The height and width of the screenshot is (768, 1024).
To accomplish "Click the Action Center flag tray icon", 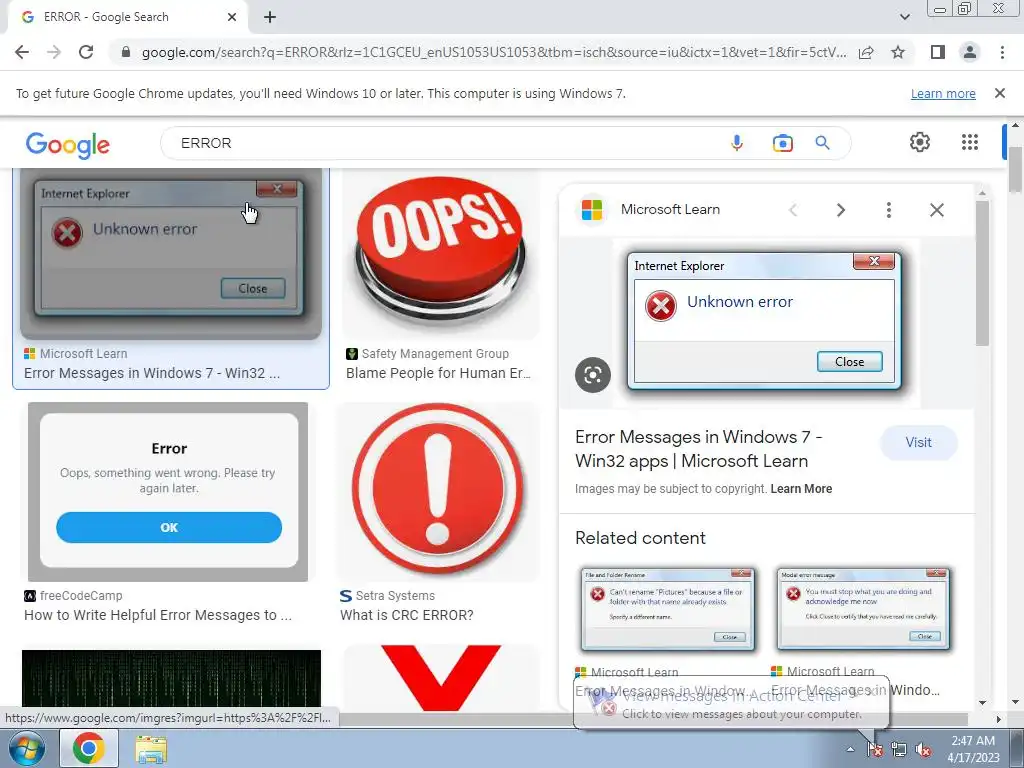I will [x=874, y=749].
